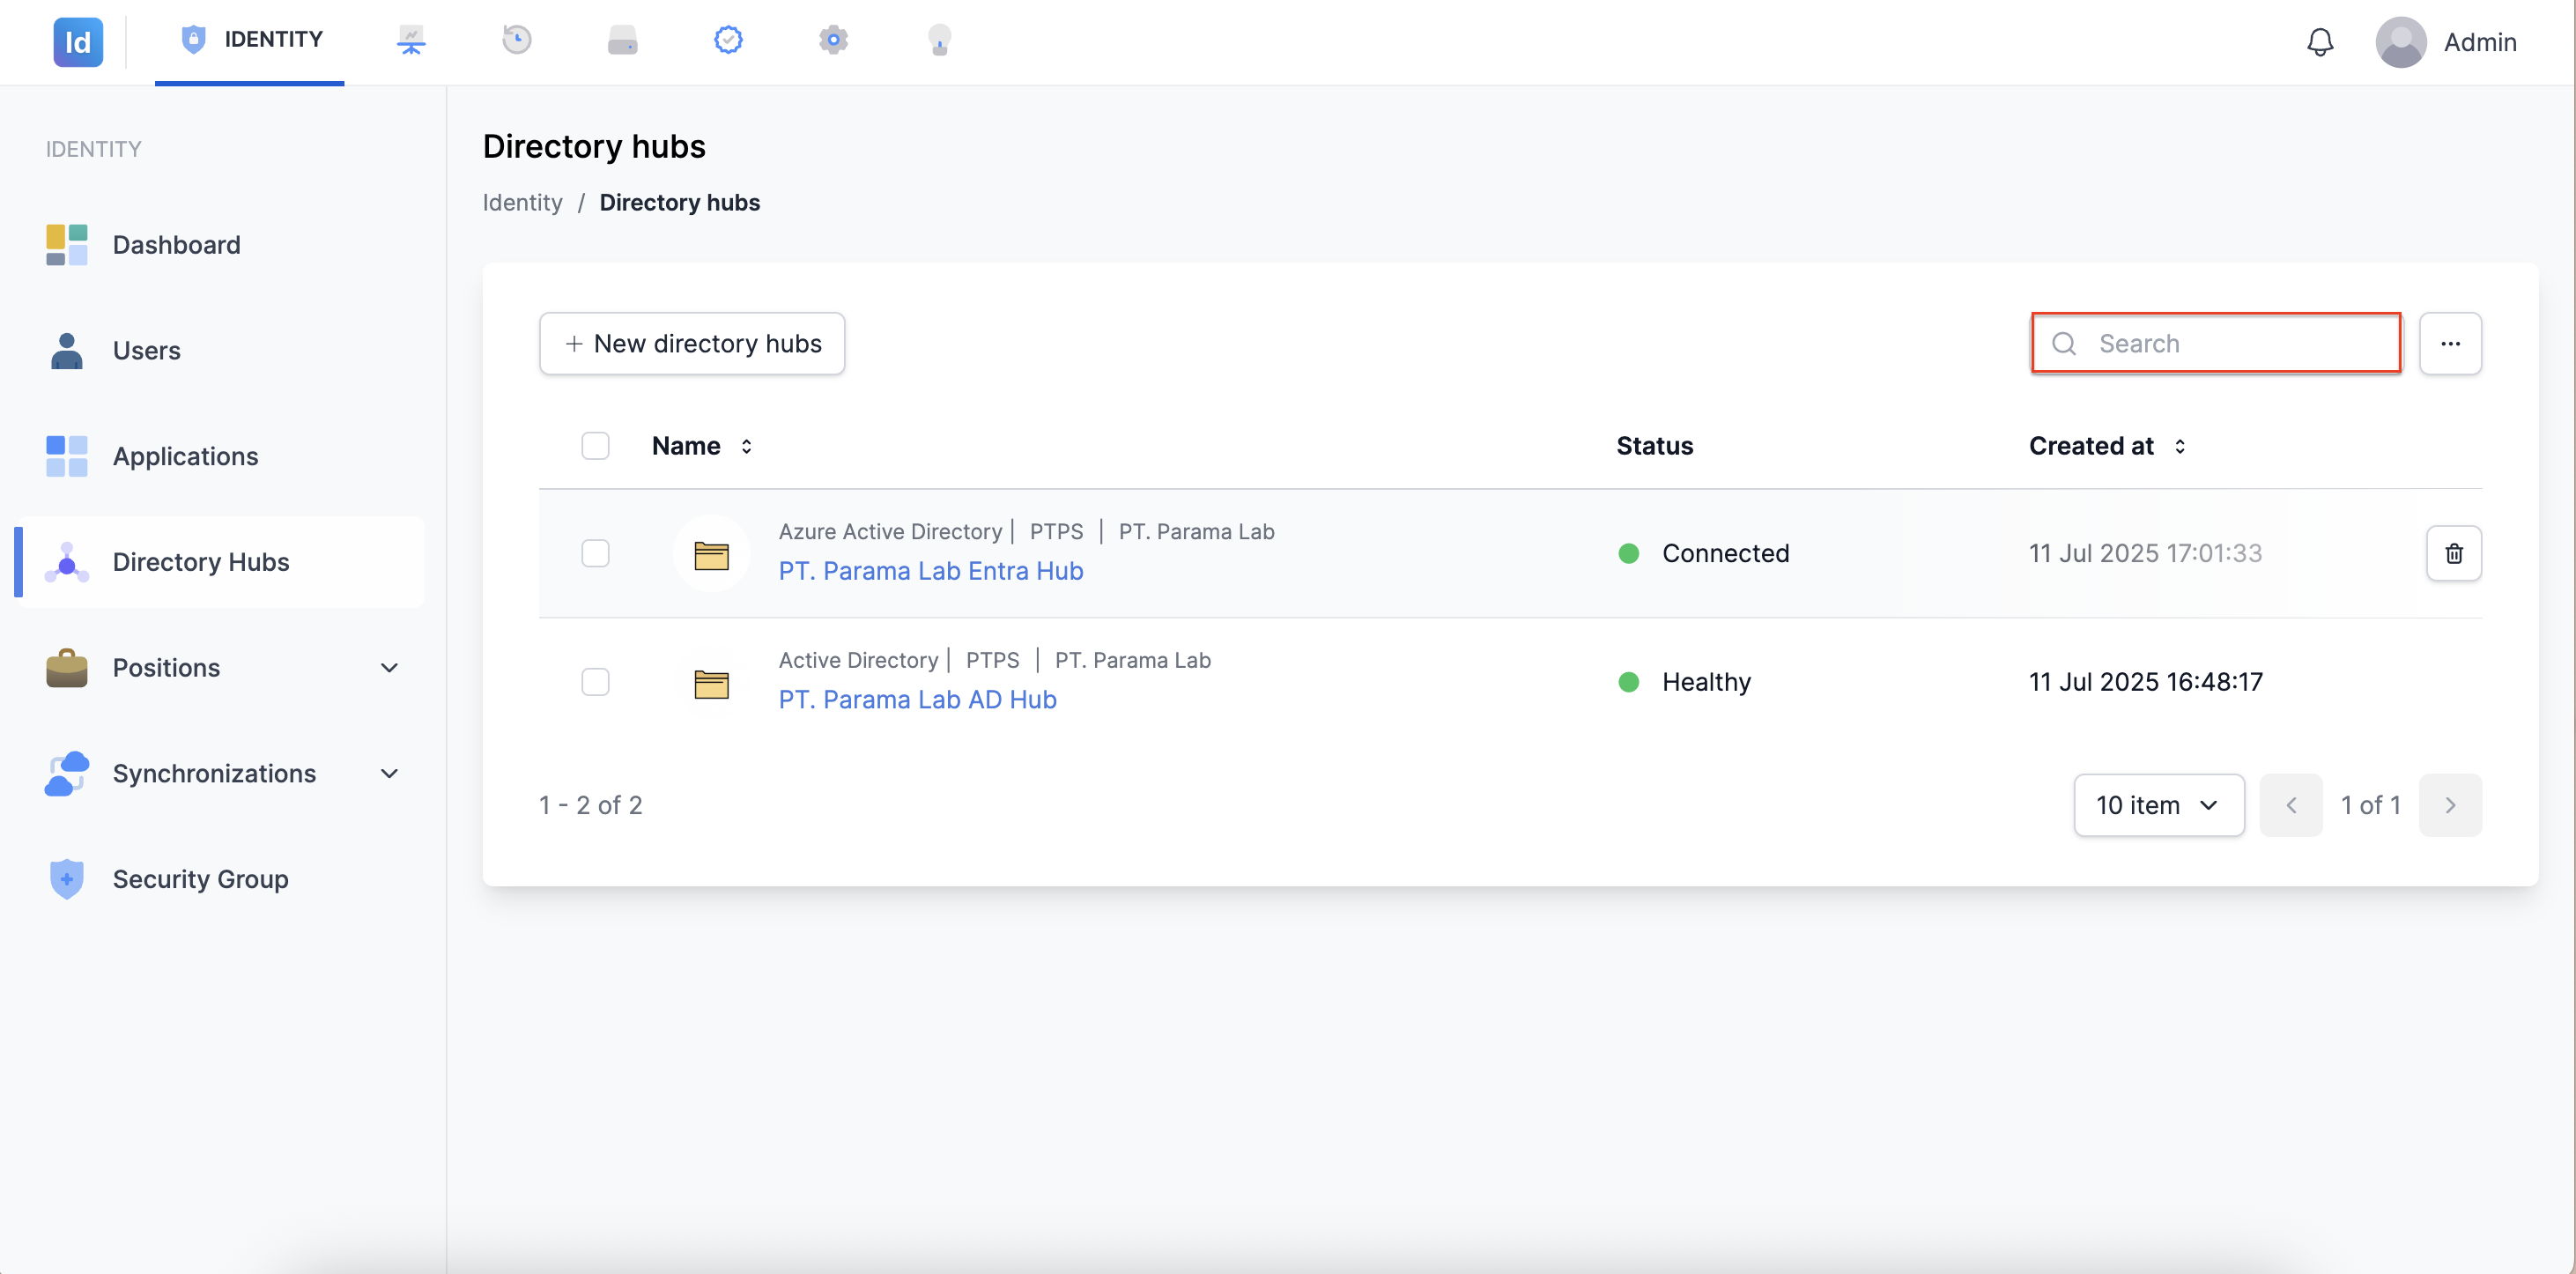
Task: Expand the Synchronizations menu chevron
Action: (390, 774)
